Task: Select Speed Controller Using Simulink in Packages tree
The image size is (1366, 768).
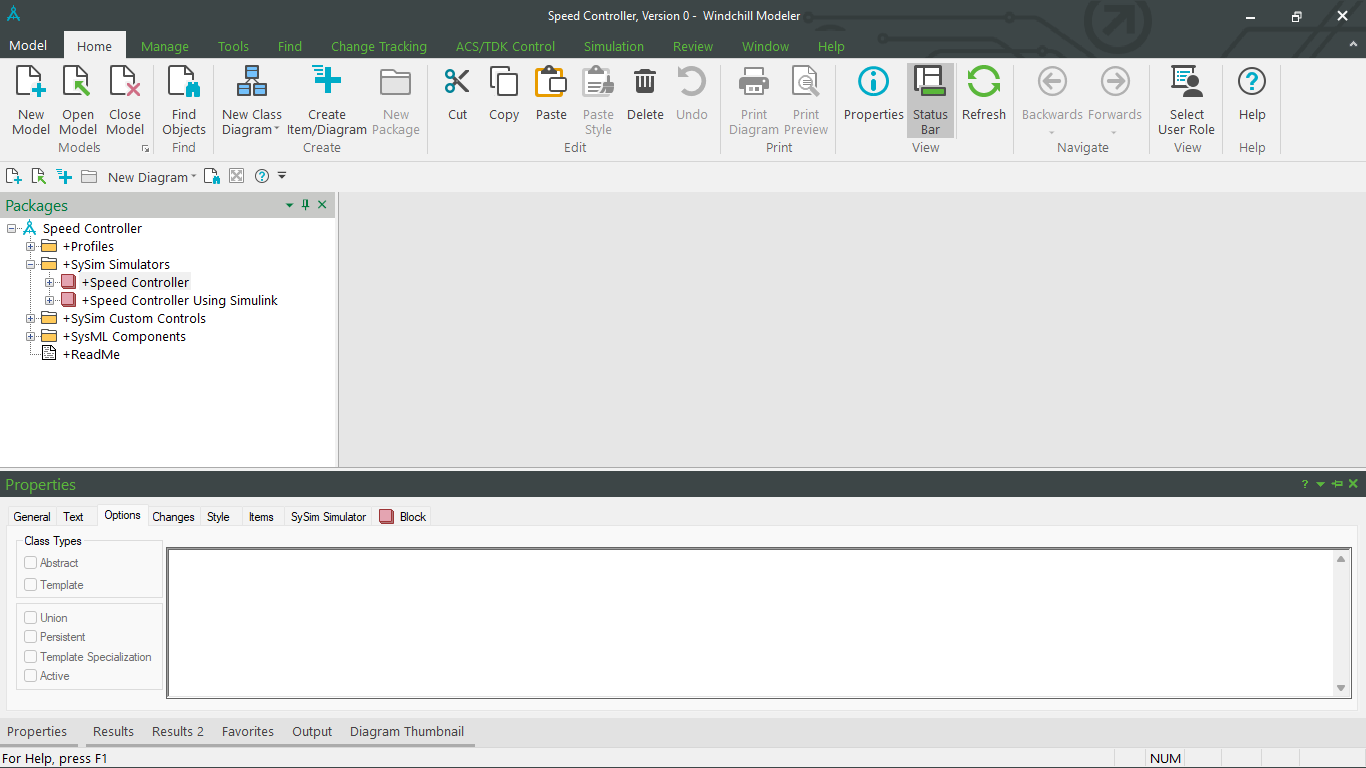Action: pos(178,300)
